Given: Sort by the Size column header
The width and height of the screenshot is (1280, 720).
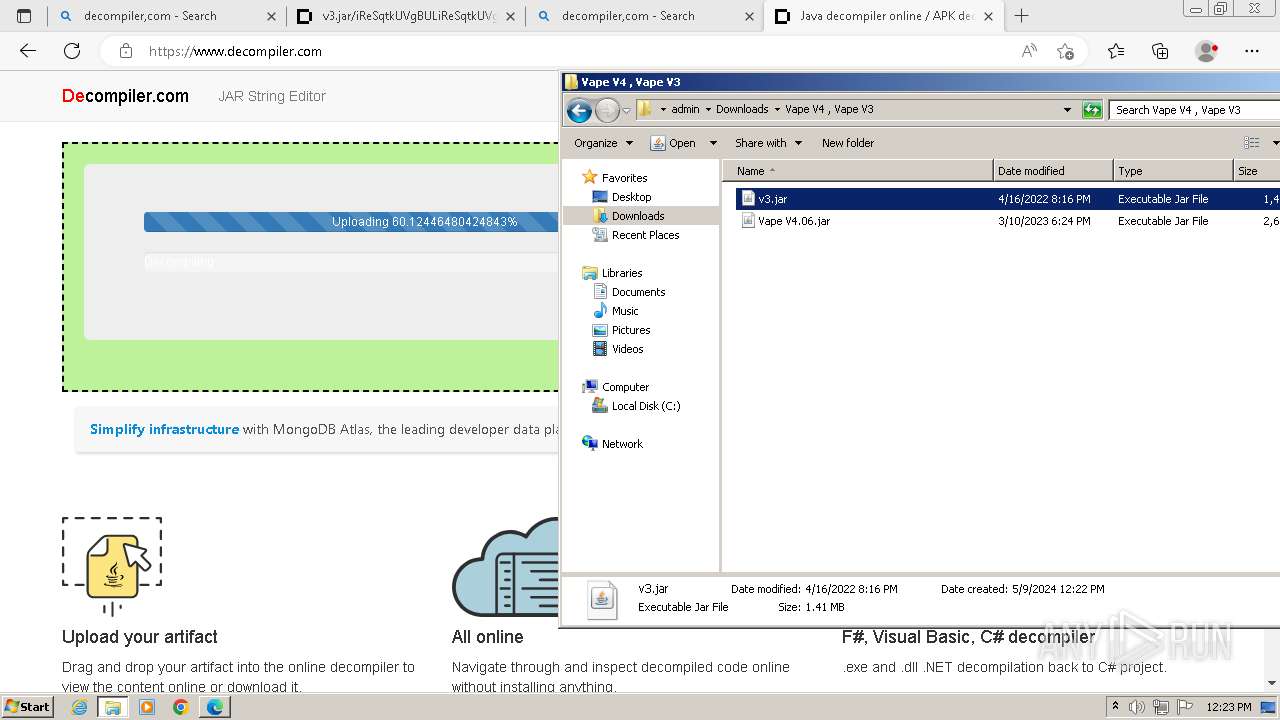Looking at the screenshot, I should [x=1257, y=171].
